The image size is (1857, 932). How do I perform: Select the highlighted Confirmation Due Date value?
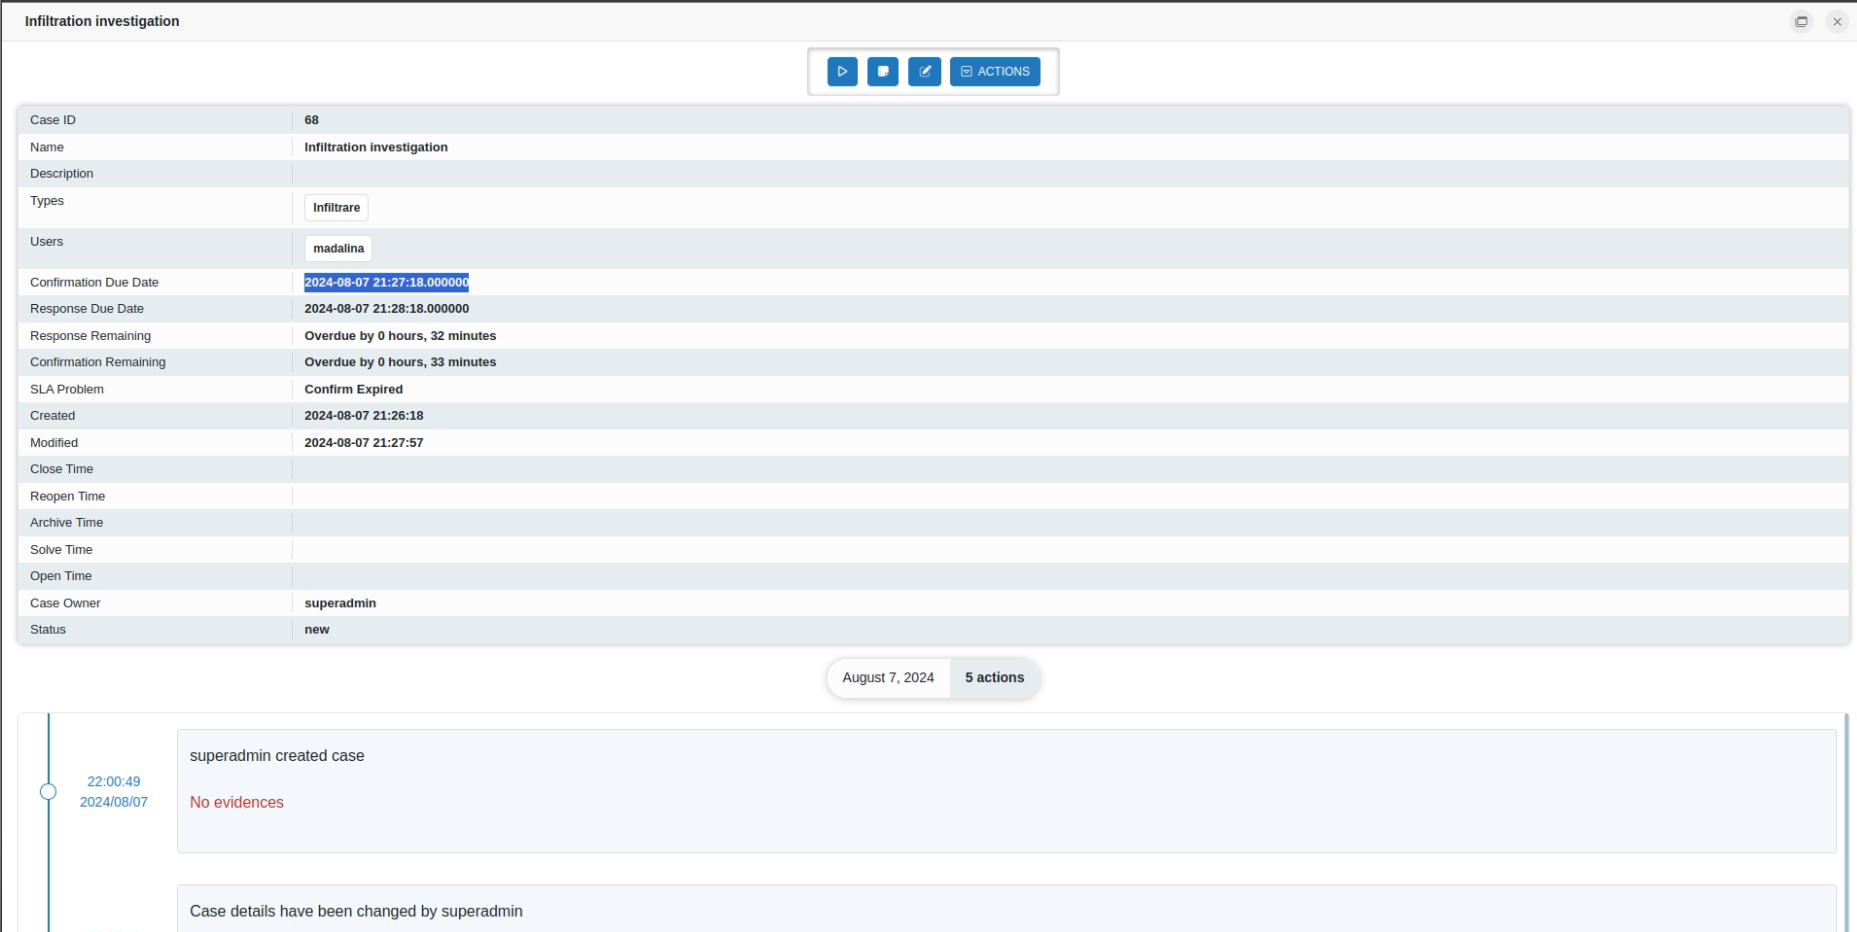[x=386, y=283]
